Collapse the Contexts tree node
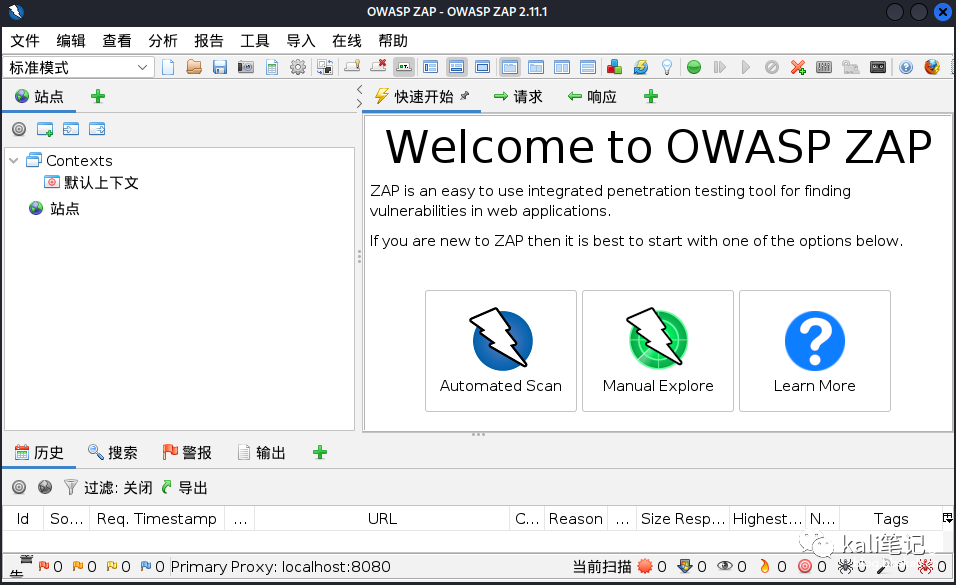 click(14, 160)
